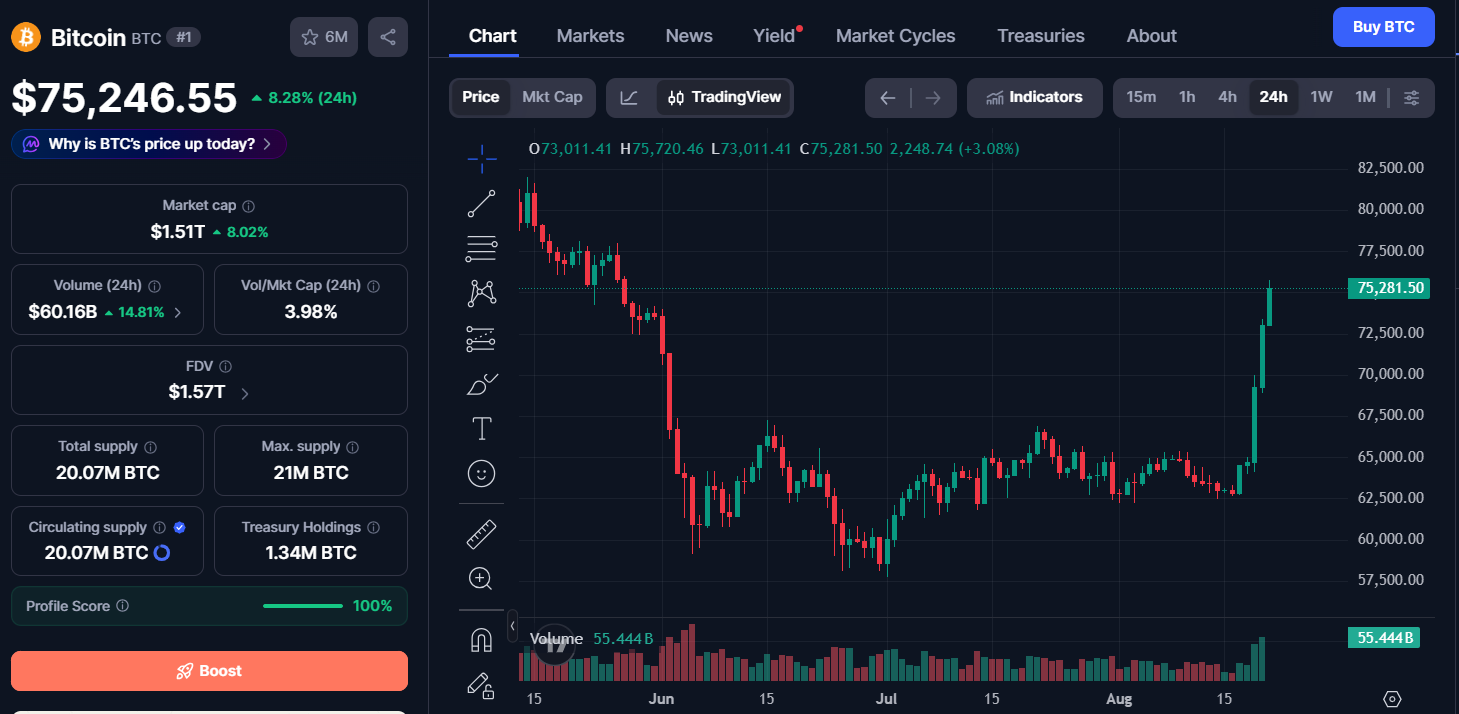Screen dimensions: 1459x714
Task: Select the ruler measure tool
Action: 482,534
